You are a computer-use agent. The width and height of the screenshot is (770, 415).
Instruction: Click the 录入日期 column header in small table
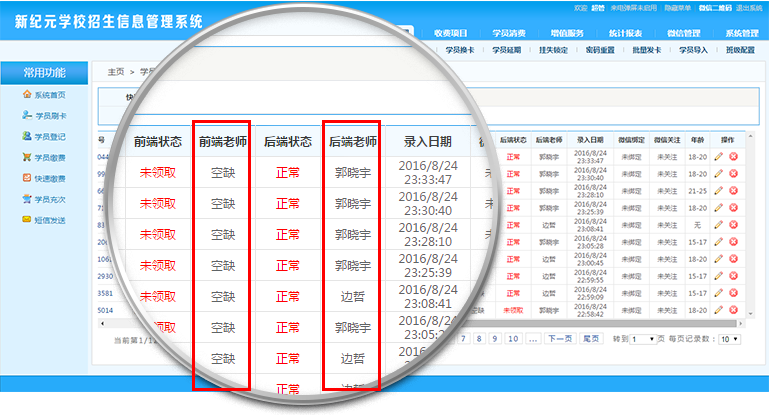click(590, 140)
